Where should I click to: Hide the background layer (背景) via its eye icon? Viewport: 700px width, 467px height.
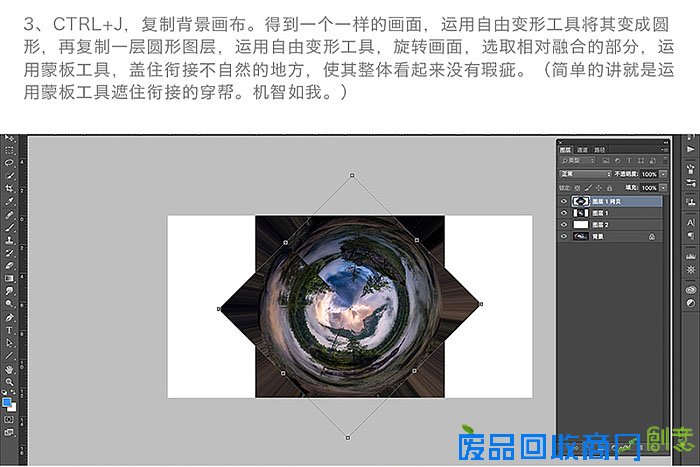564,236
